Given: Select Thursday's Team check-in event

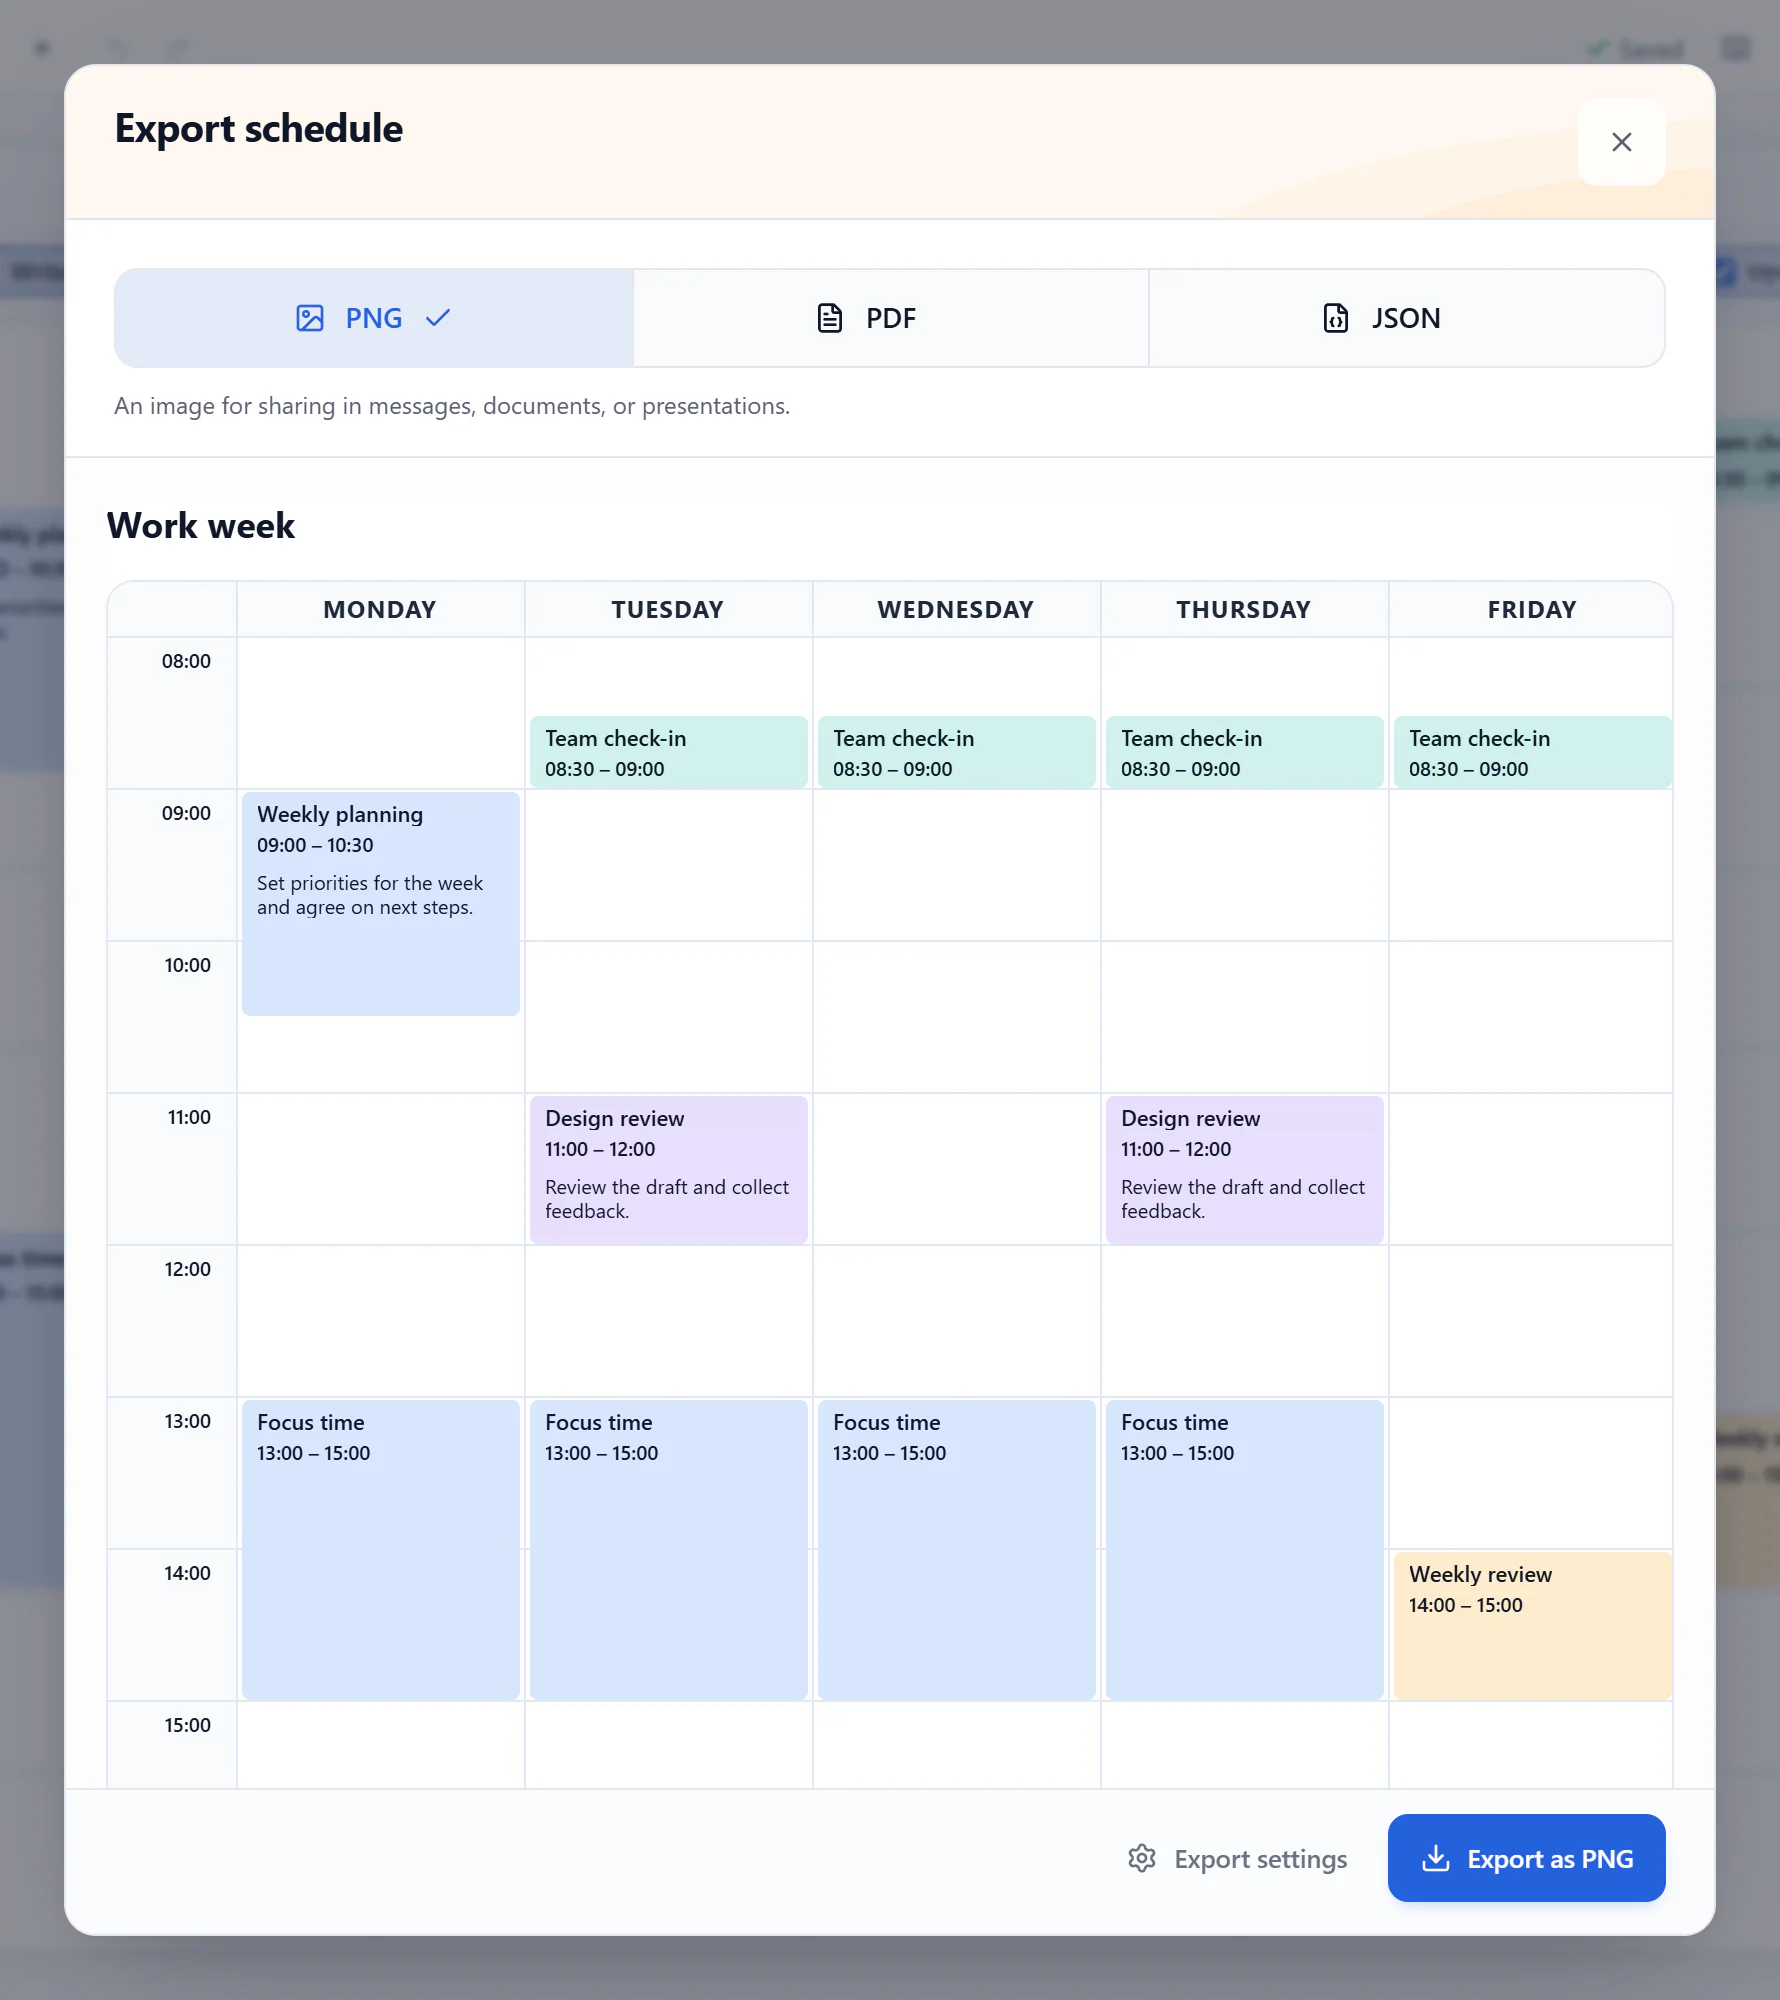Looking at the screenshot, I should click(1245, 752).
